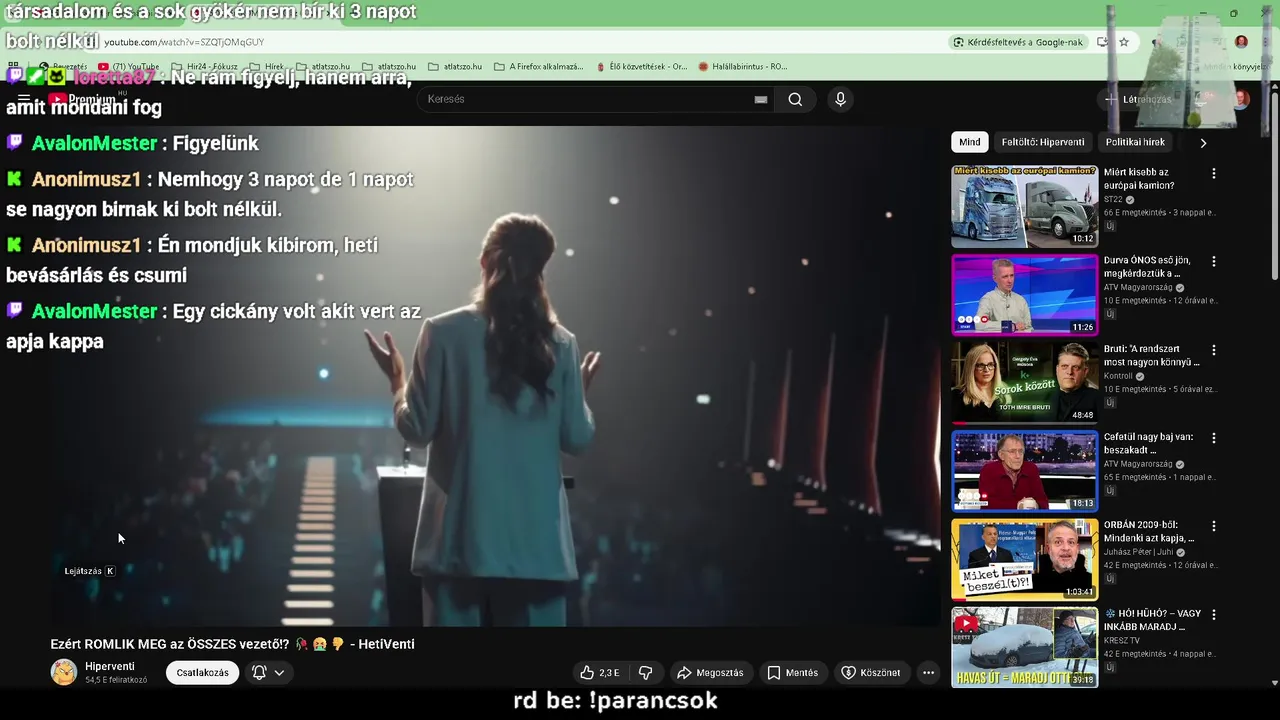
Task: Click the youtube.com address bar URL
Action: tap(184, 42)
